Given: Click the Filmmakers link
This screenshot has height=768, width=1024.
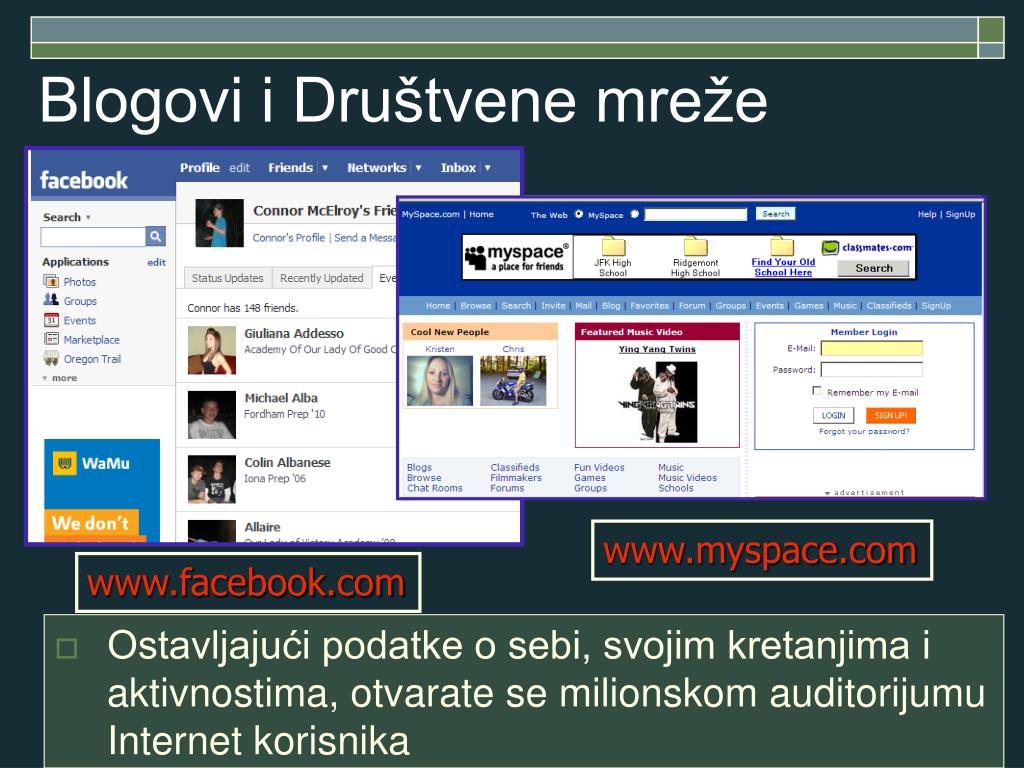Looking at the screenshot, I should (x=516, y=477).
